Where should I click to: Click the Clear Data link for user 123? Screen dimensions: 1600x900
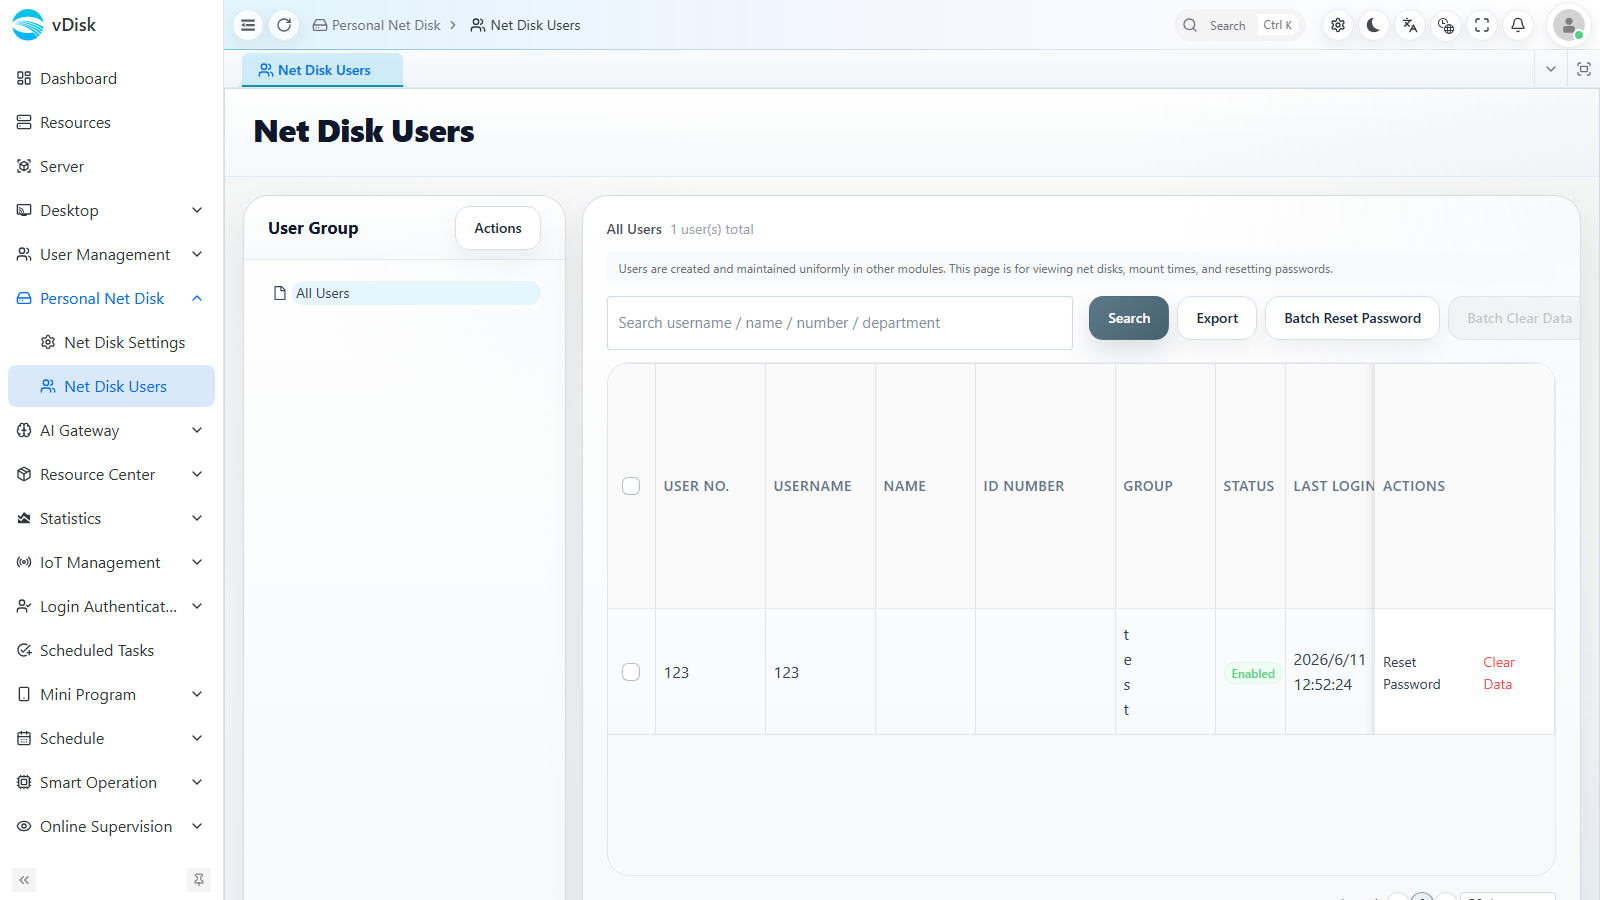1498,673
